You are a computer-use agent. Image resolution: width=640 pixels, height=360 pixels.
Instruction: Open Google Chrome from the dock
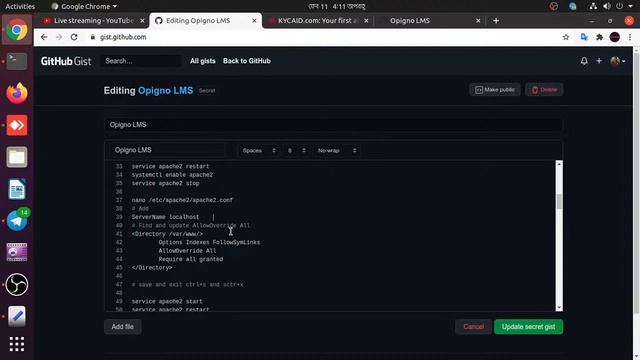point(17,30)
